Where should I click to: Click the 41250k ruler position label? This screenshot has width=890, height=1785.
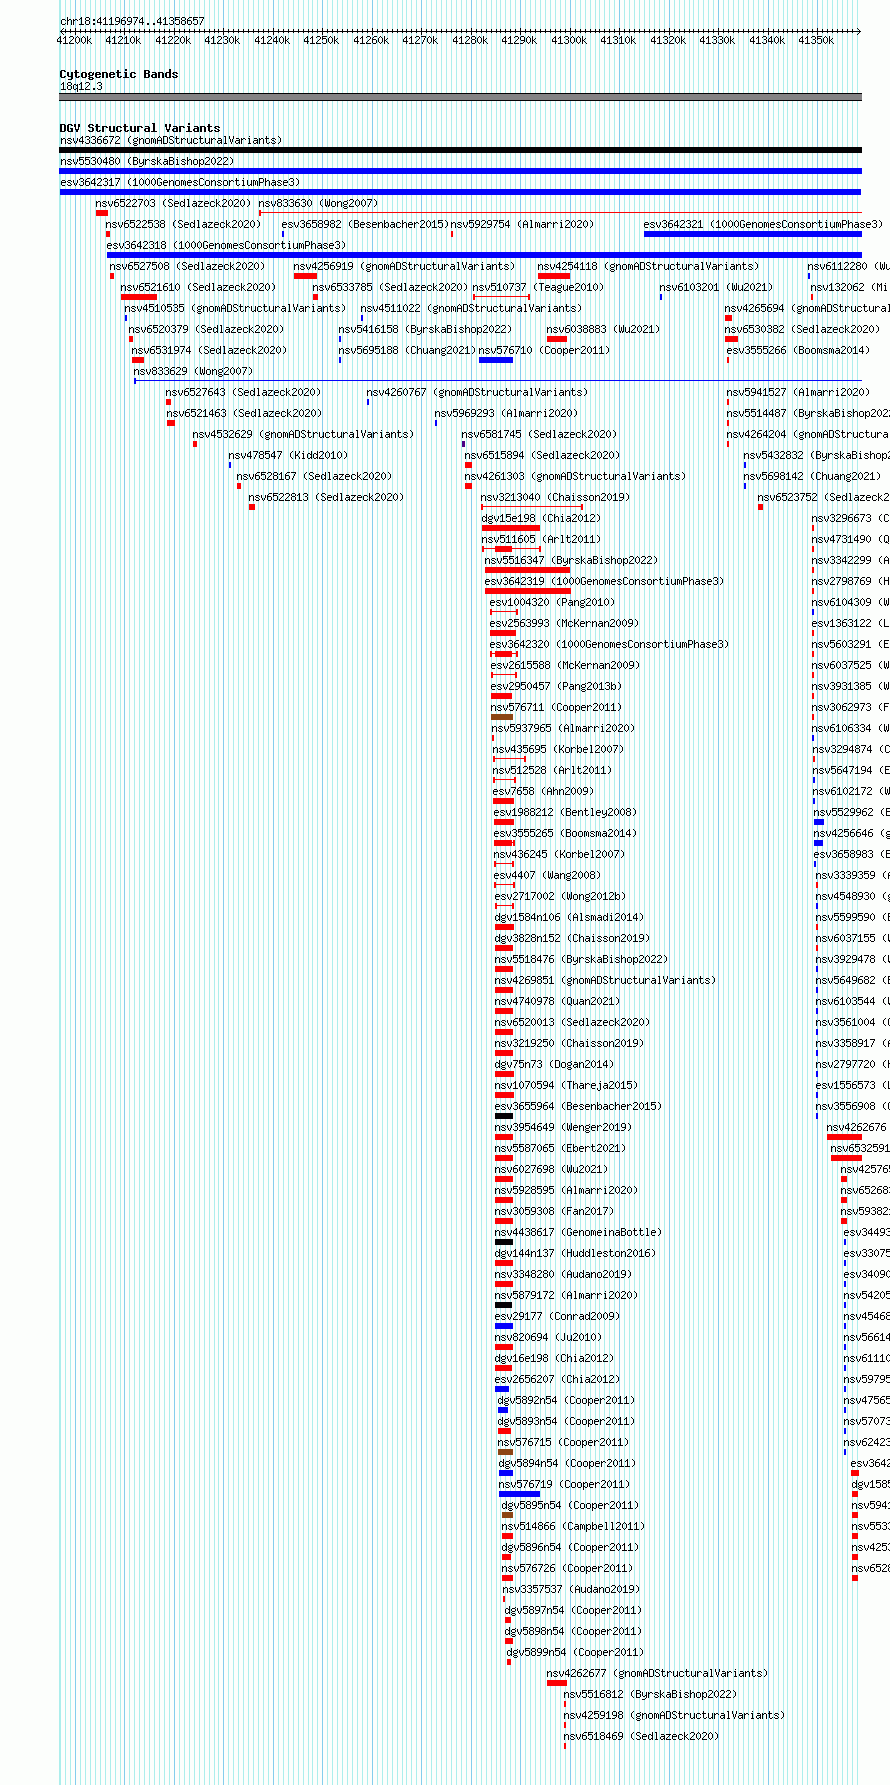tap(321, 40)
